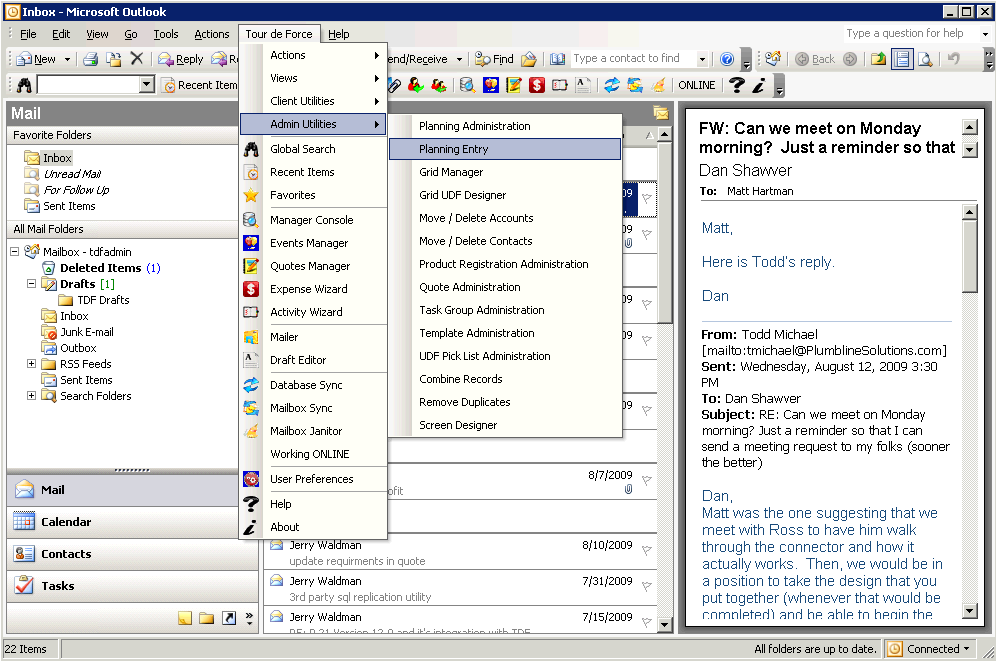Viewport: 996px width, 661px height.
Task: Click the Find button
Action: 494,59
